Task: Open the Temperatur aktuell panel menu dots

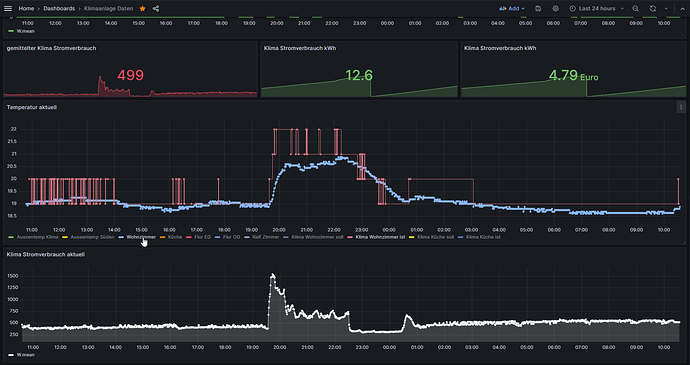Action: click(681, 107)
